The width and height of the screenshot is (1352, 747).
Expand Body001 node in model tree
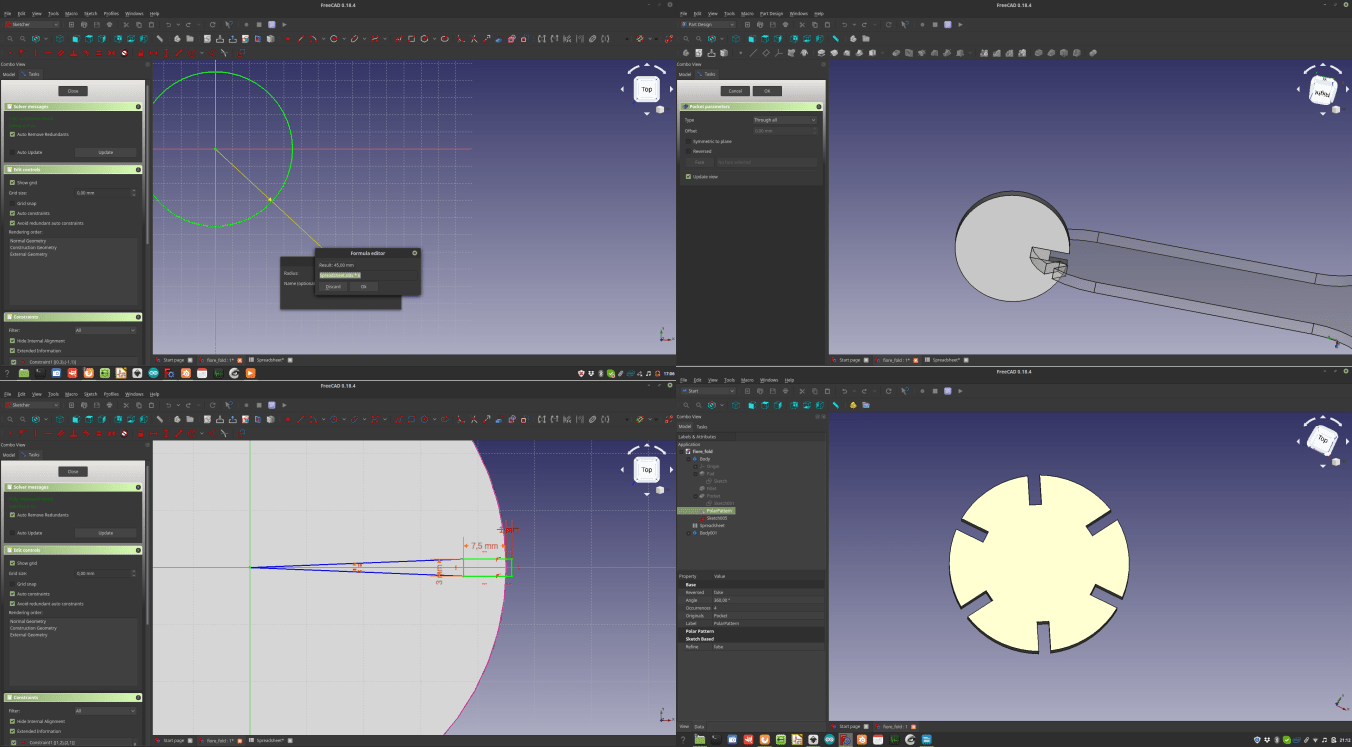(688, 533)
